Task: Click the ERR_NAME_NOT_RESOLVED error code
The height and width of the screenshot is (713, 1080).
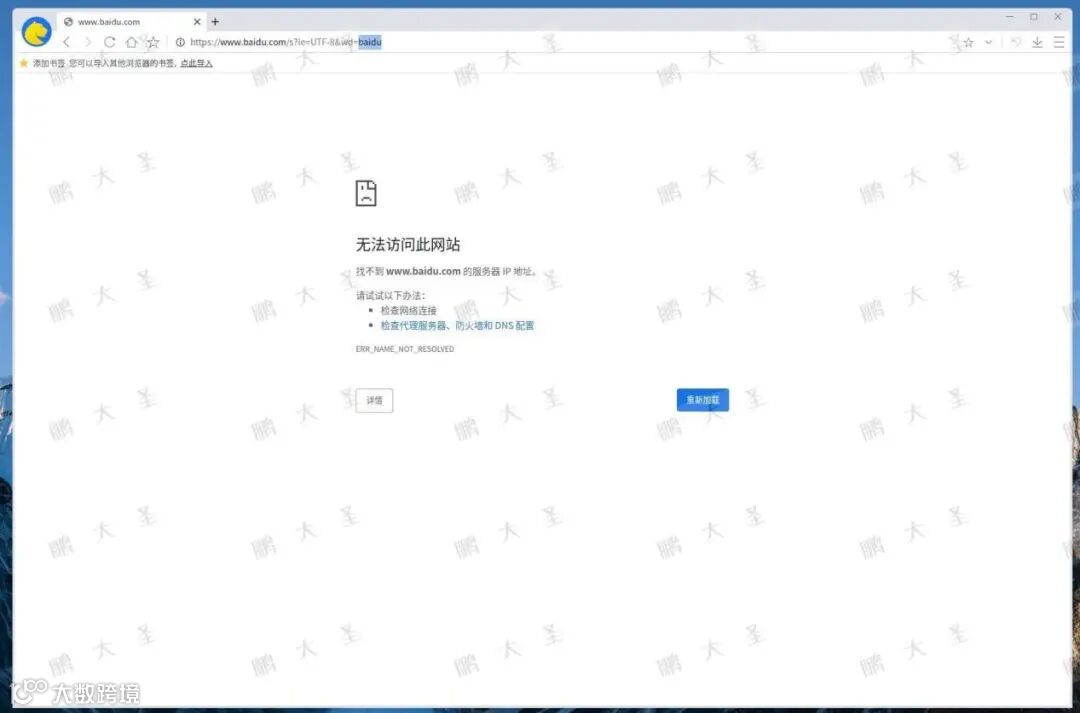Action: point(405,349)
